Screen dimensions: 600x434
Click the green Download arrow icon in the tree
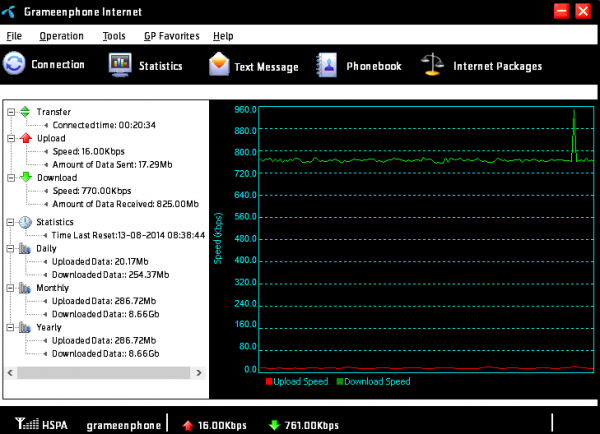pos(26,177)
